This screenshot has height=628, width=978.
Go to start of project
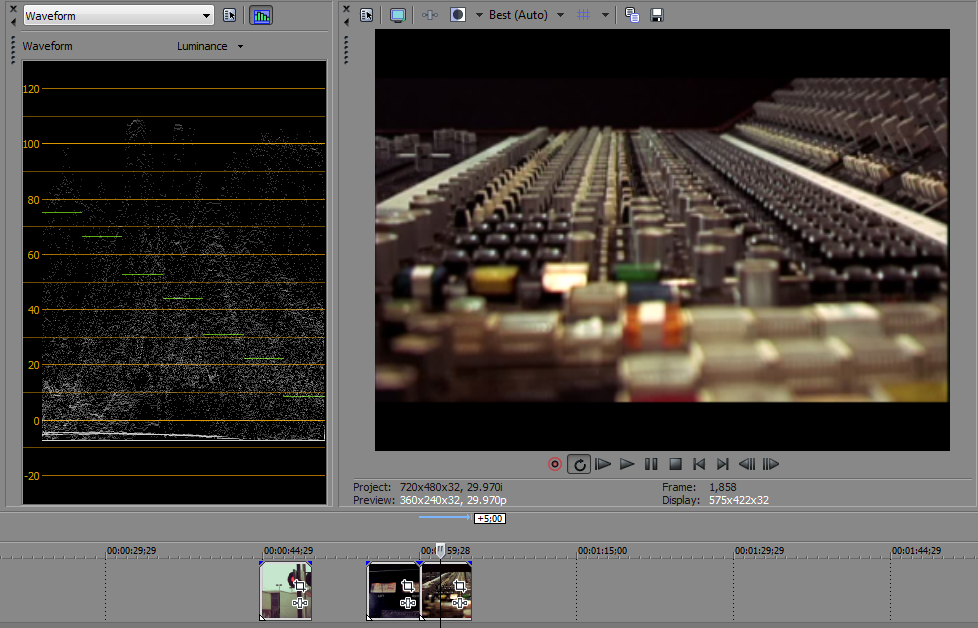click(x=699, y=464)
